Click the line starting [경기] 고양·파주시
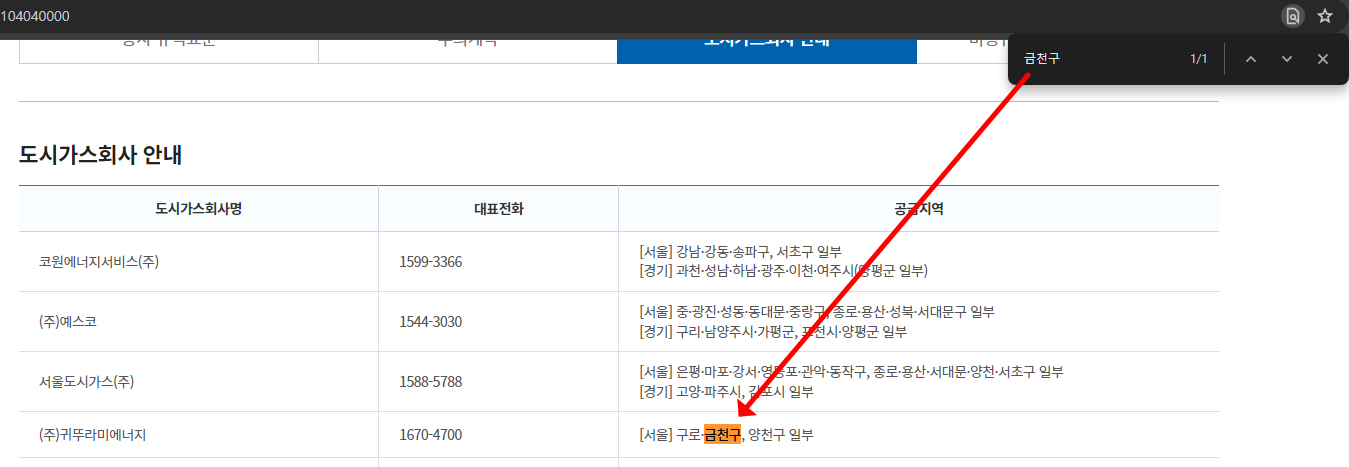 click(x=726, y=392)
